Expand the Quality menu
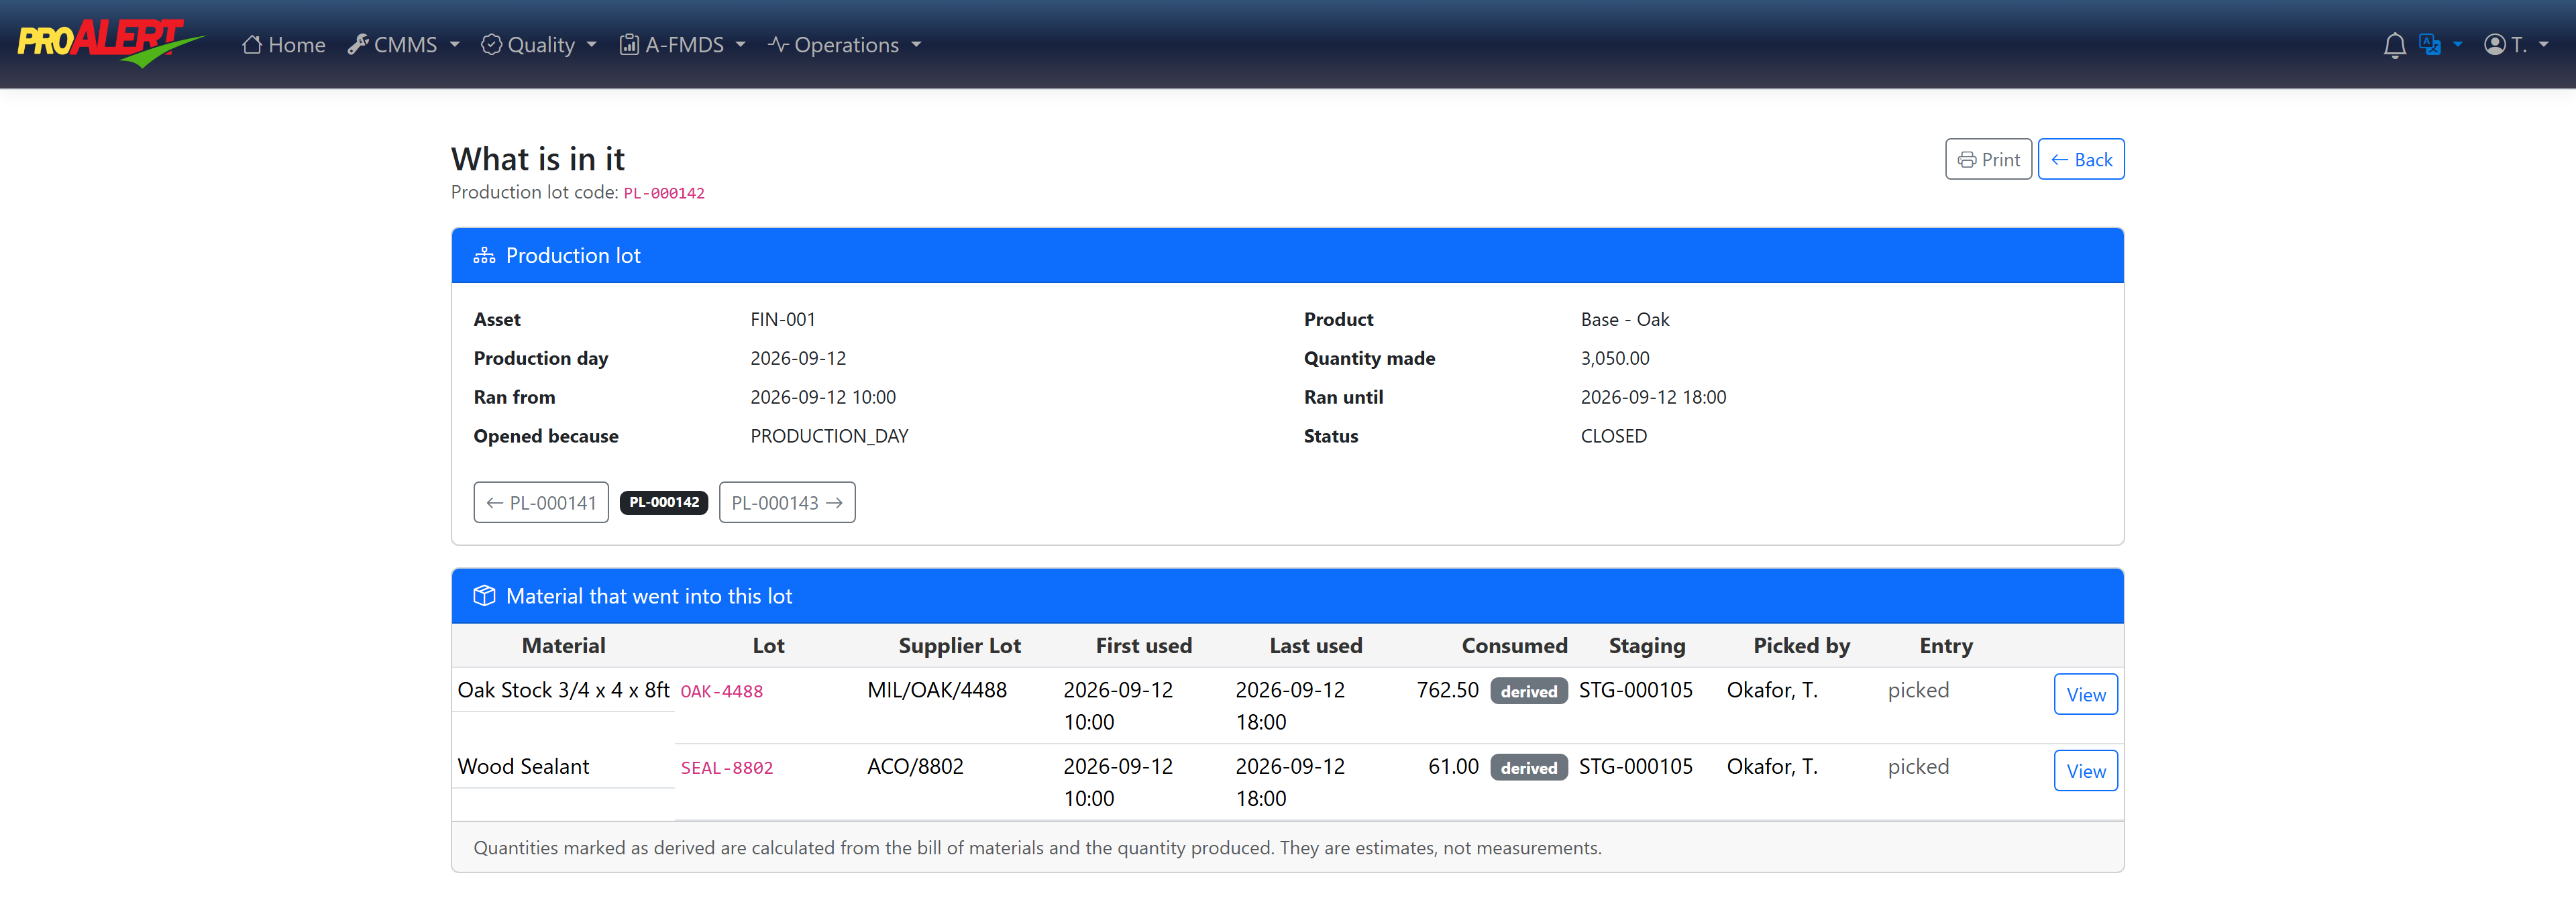2576x916 pixels. coord(539,45)
